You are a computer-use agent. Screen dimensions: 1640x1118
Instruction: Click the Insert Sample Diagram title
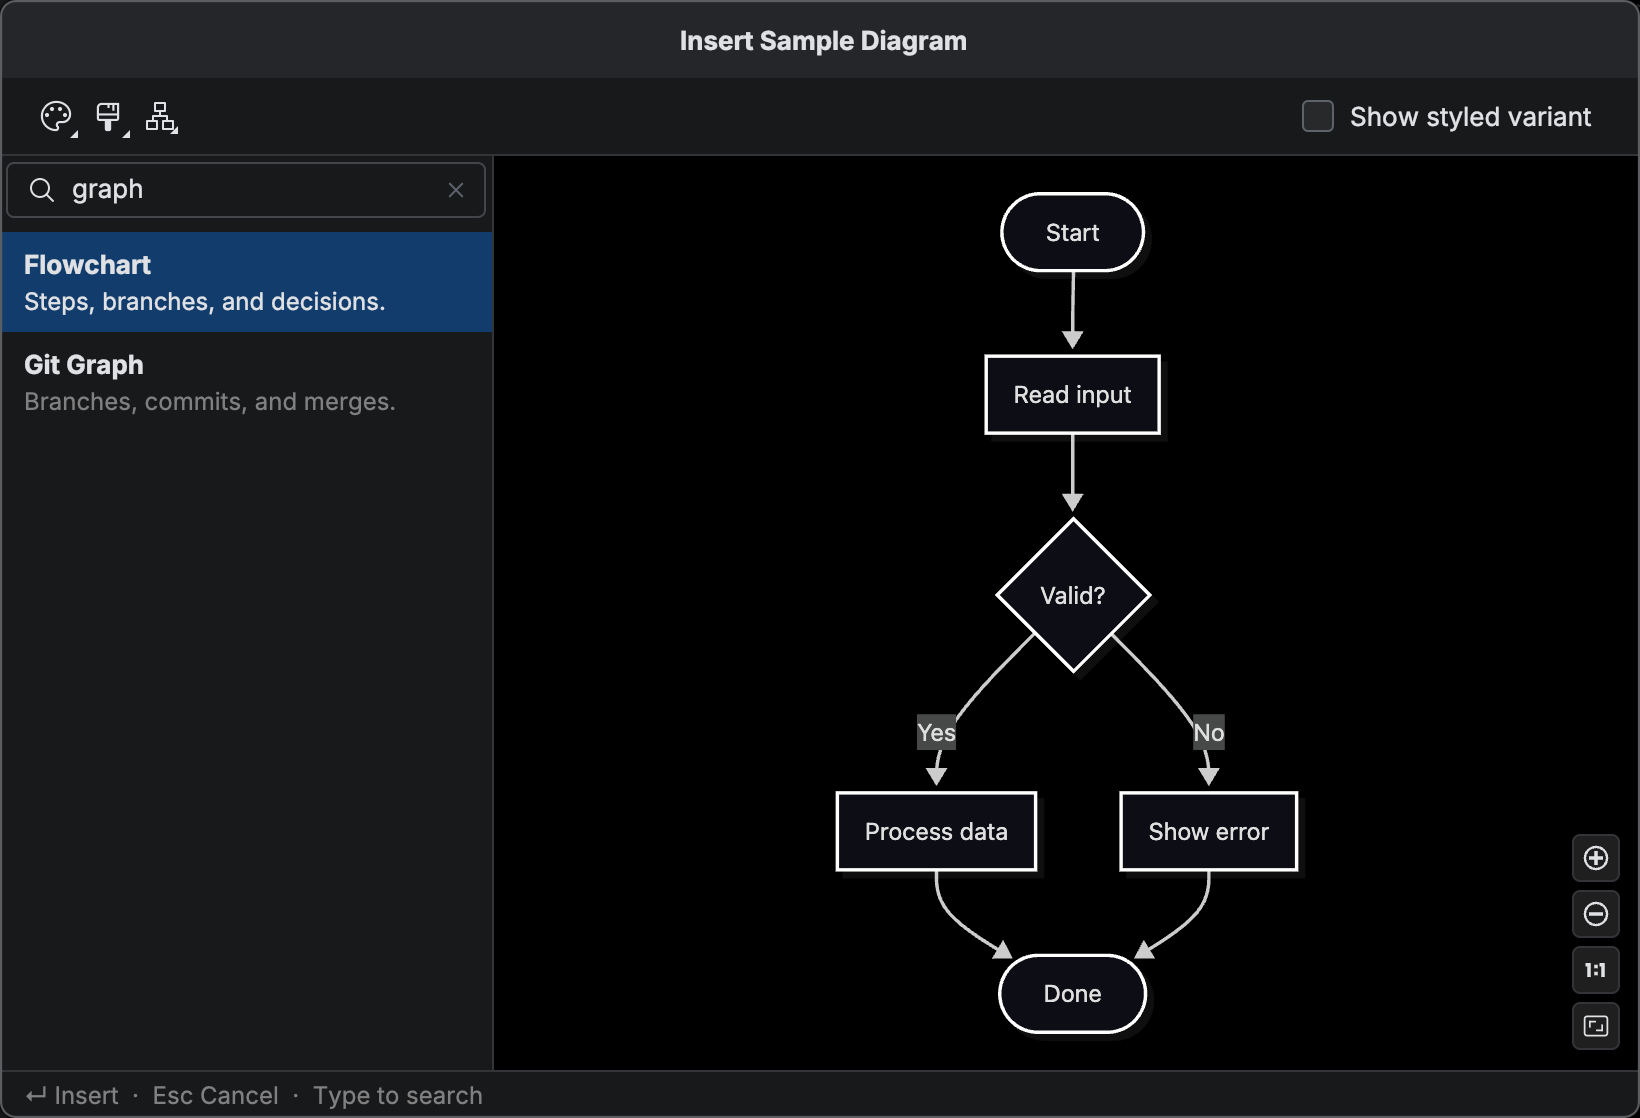(823, 41)
